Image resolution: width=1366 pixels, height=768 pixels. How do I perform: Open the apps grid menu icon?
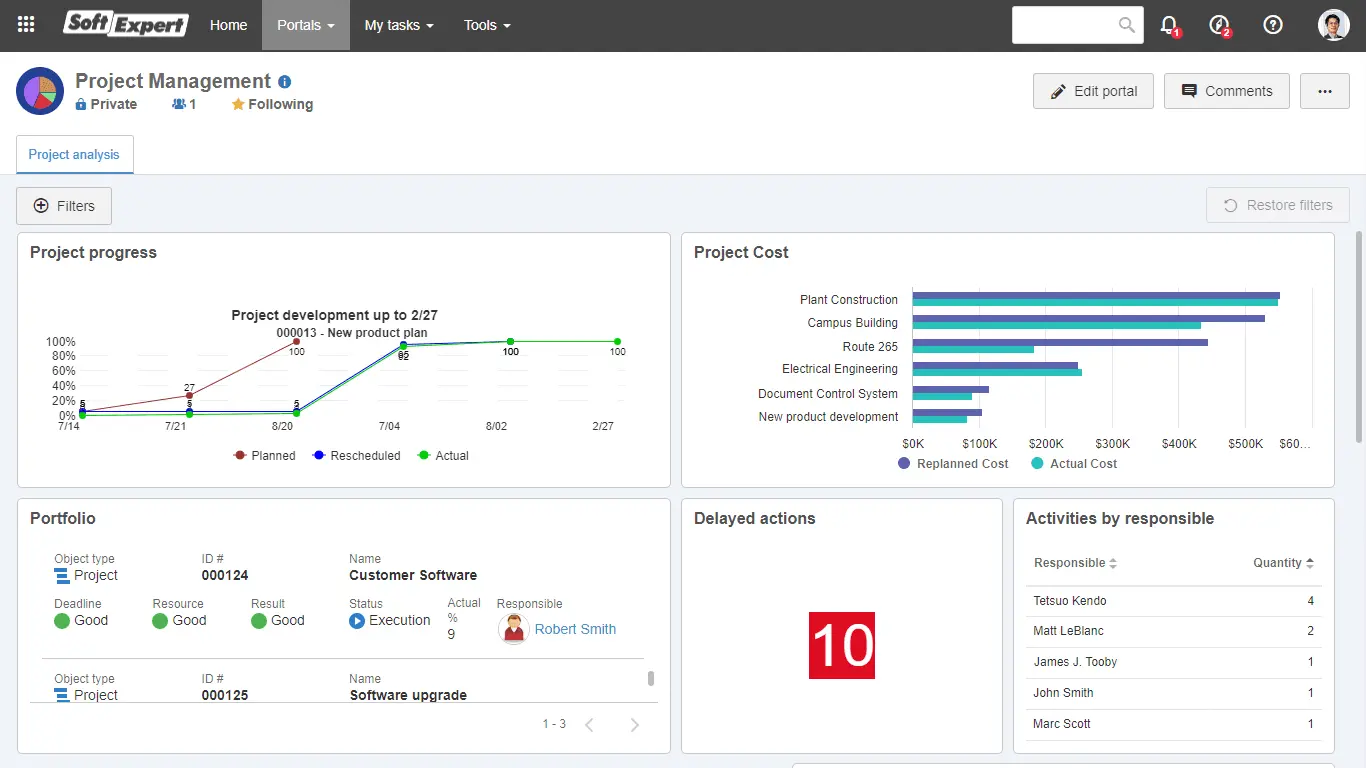click(26, 25)
